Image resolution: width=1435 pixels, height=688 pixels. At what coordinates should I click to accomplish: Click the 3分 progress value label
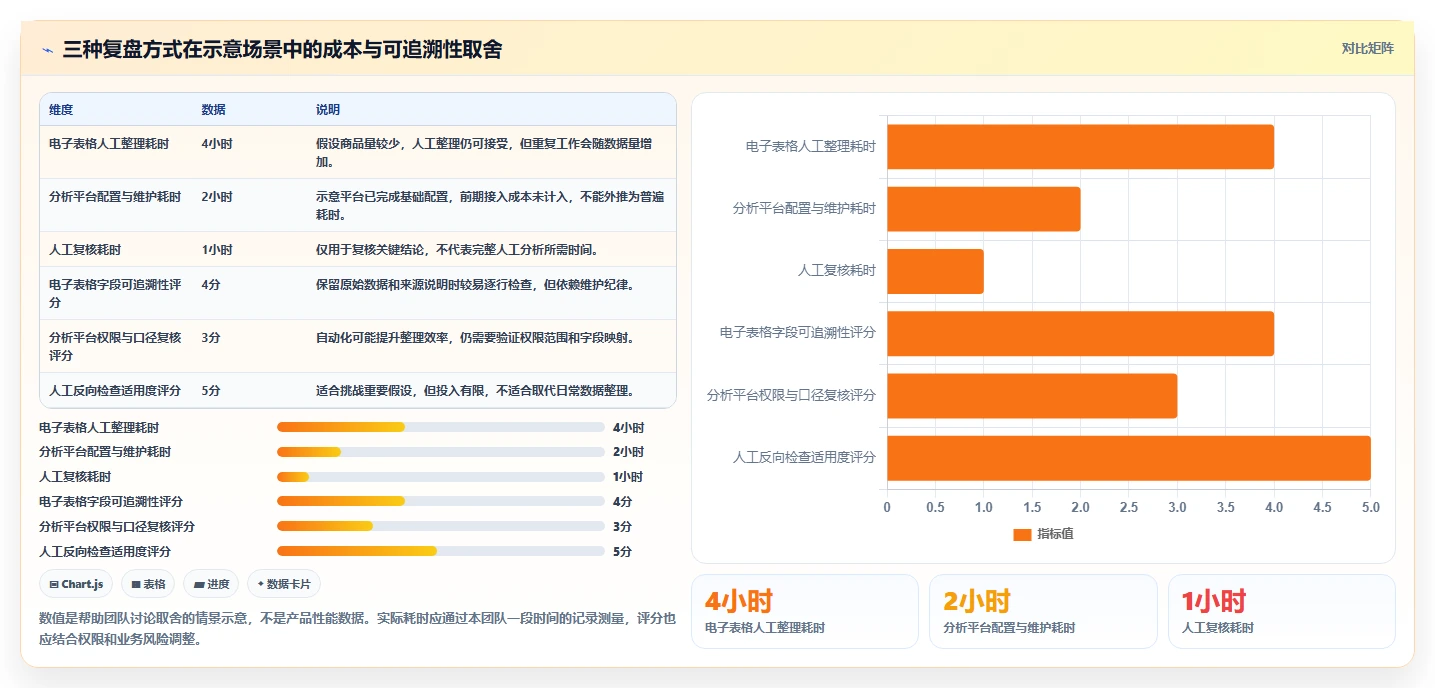coord(622,526)
